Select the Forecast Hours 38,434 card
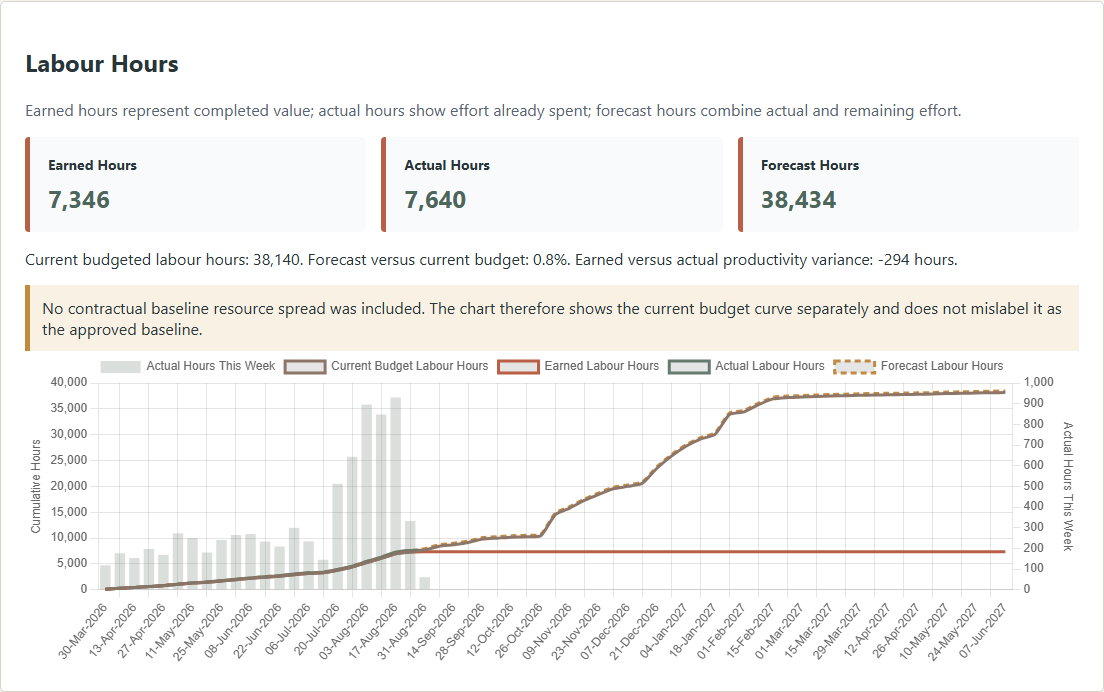The height and width of the screenshot is (692, 1104). coord(908,184)
